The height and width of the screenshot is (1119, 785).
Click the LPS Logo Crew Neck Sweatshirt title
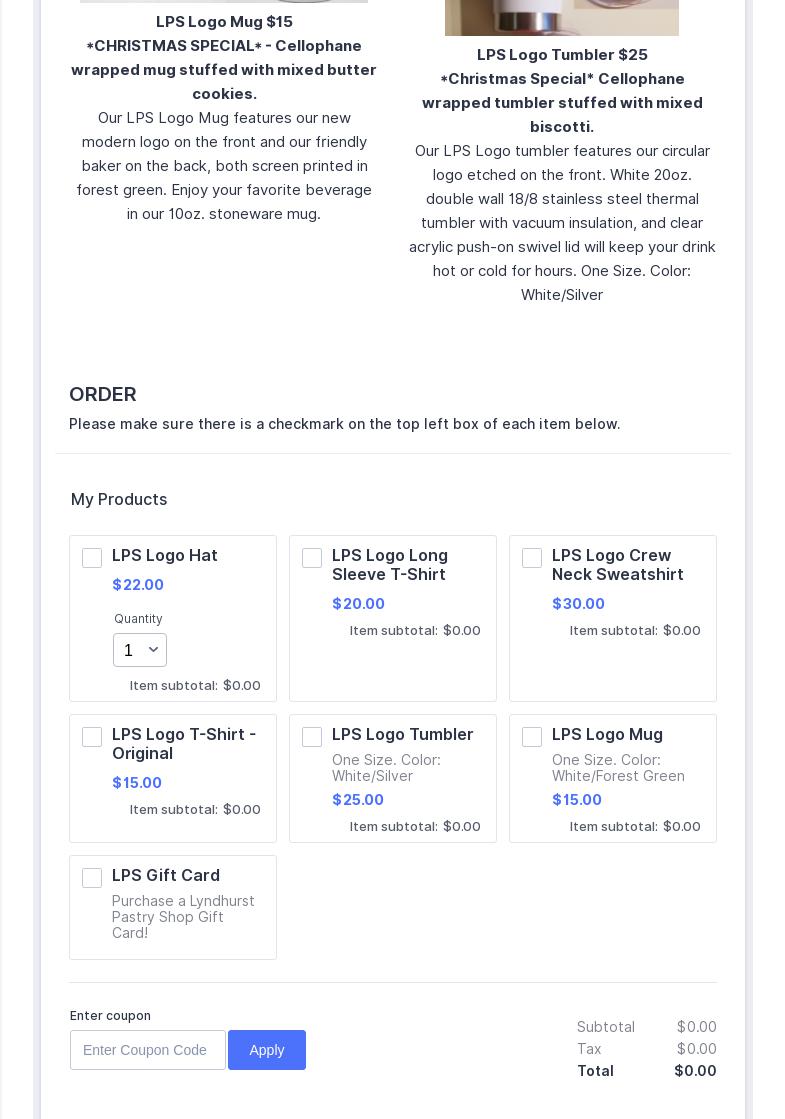click(x=618, y=565)
